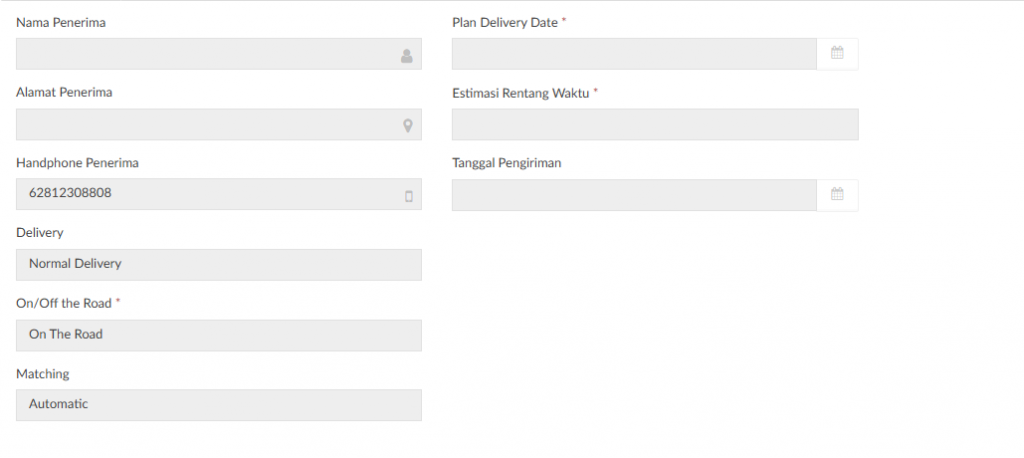This screenshot has width=1024, height=458.
Task: Focus the Estimasi Rentang Waktu field
Action: point(655,125)
